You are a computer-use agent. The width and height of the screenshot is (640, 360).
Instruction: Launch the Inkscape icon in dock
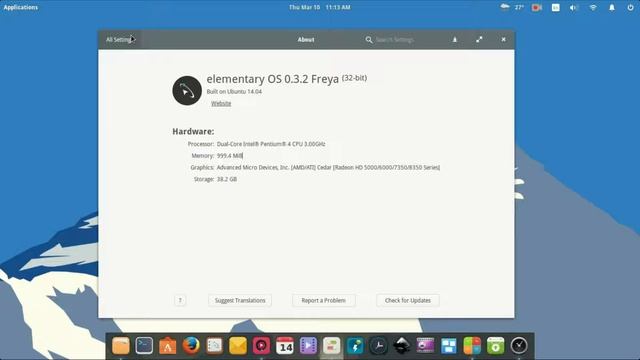402,346
